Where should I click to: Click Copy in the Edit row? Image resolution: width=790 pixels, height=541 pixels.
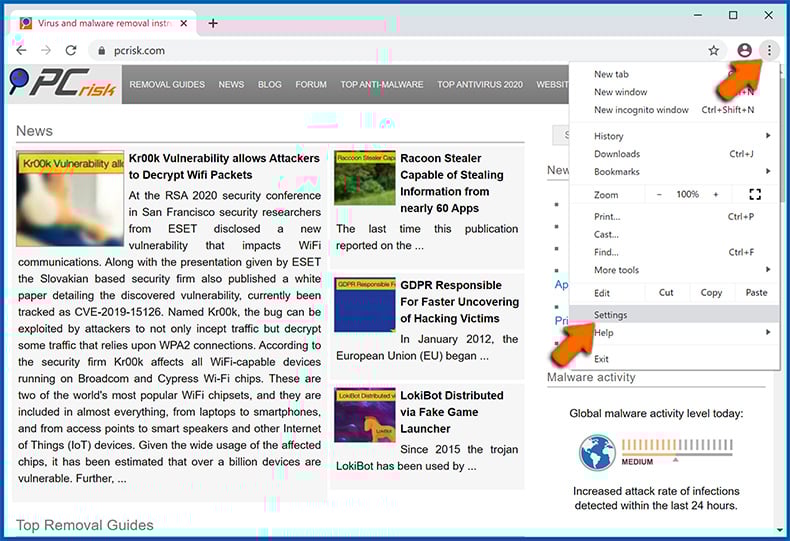click(x=711, y=293)
